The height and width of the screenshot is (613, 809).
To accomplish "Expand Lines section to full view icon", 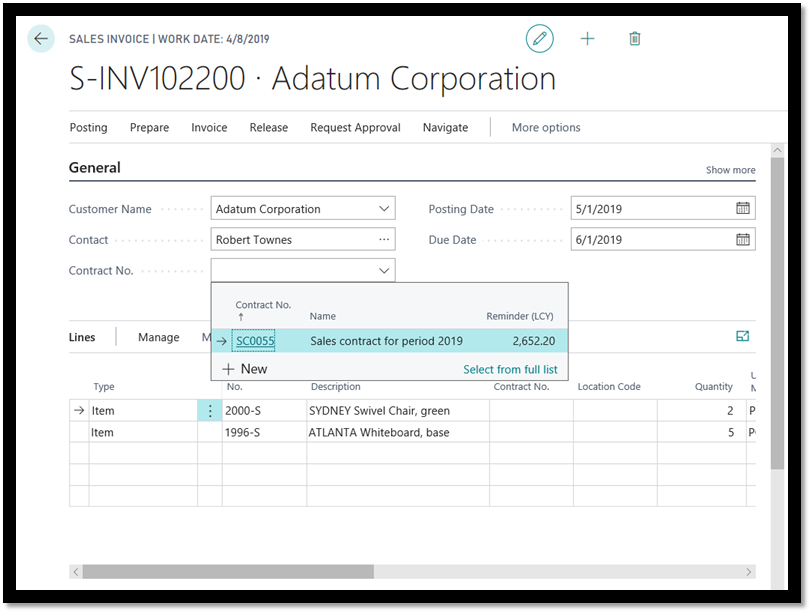I will point(742,336).
